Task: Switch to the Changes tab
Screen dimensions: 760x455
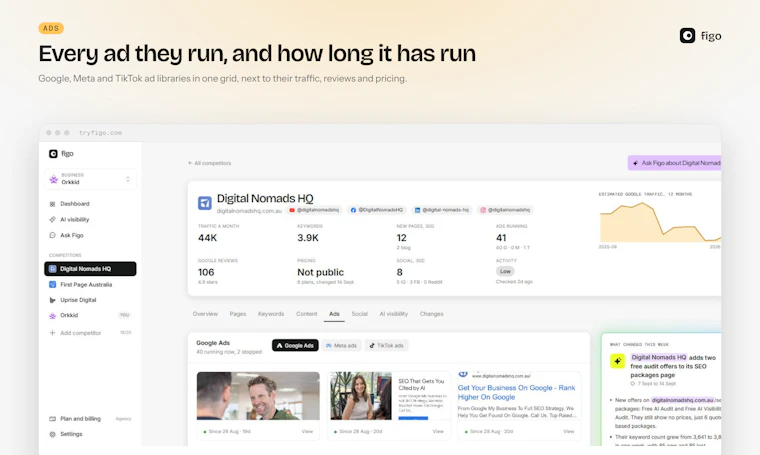Action: pos(431,314)
